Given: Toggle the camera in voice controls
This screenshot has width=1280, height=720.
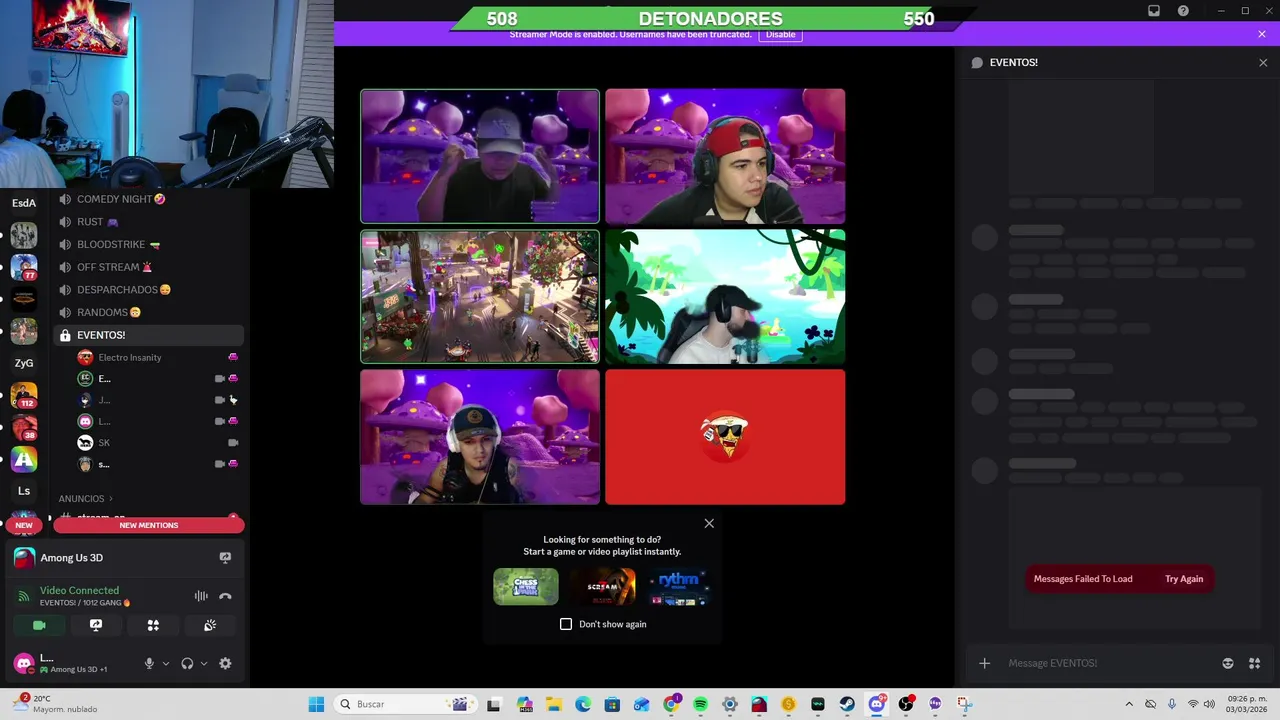Looking at the screenshot, I should [39, 625].
